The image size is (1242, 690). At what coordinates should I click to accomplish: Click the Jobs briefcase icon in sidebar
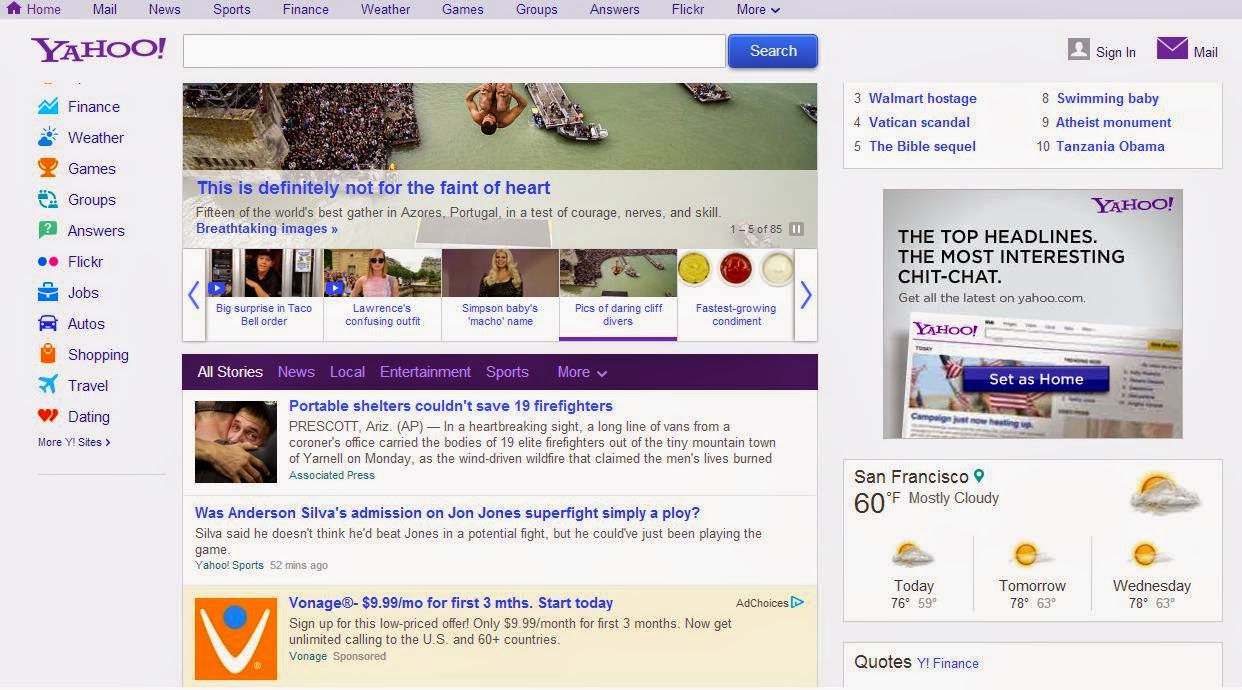(48, 292)
